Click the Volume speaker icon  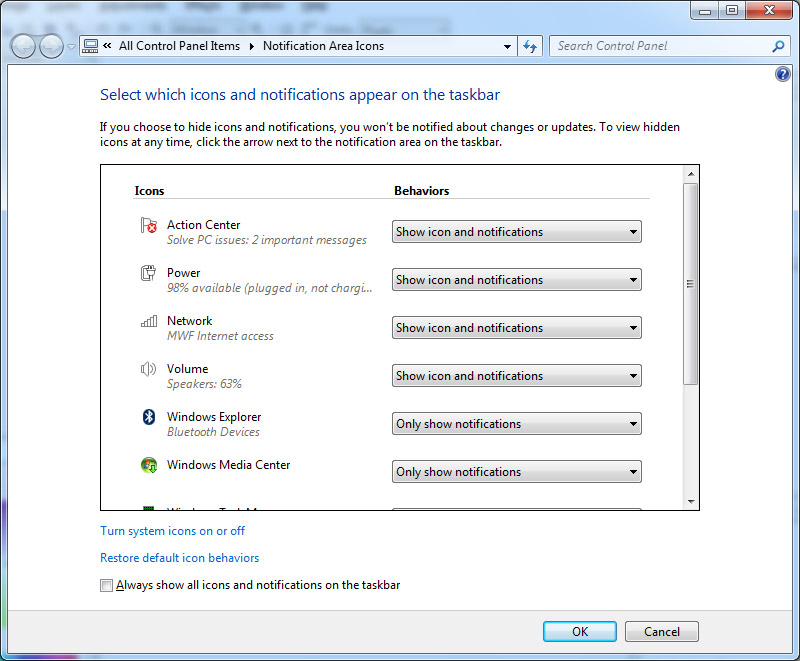click(x=148, y=369)
